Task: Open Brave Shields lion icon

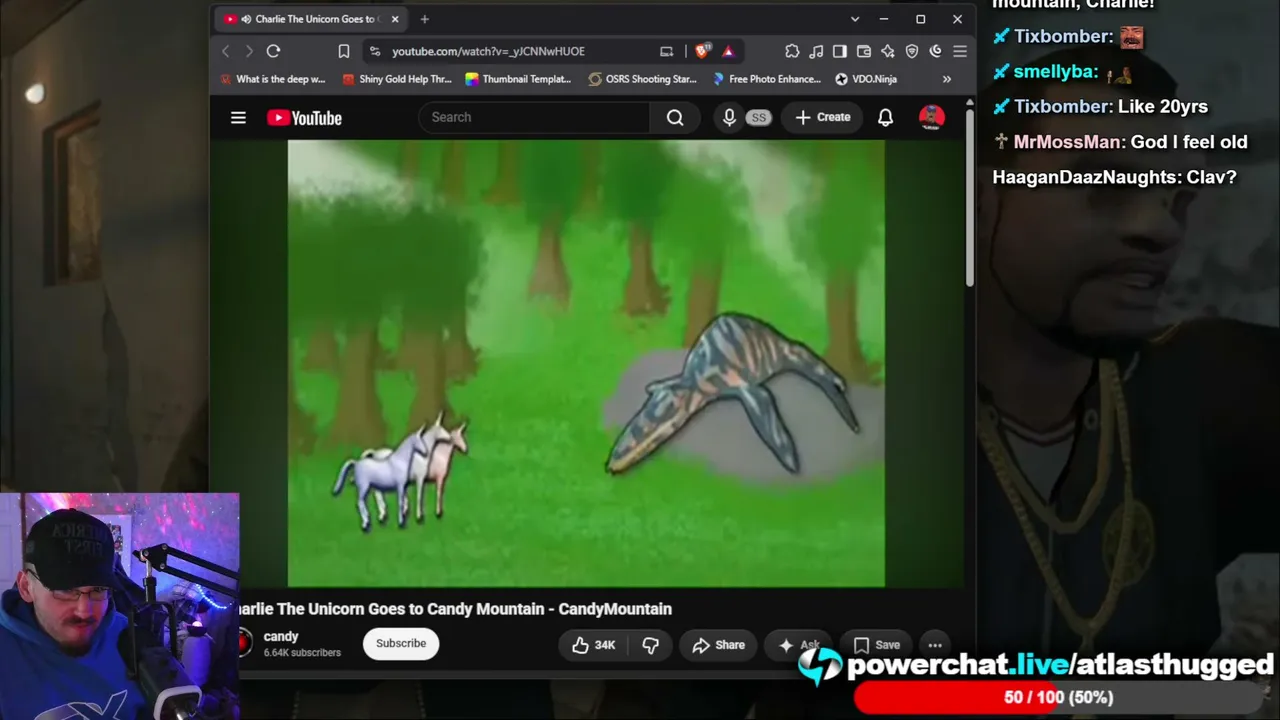Action: 703,51
